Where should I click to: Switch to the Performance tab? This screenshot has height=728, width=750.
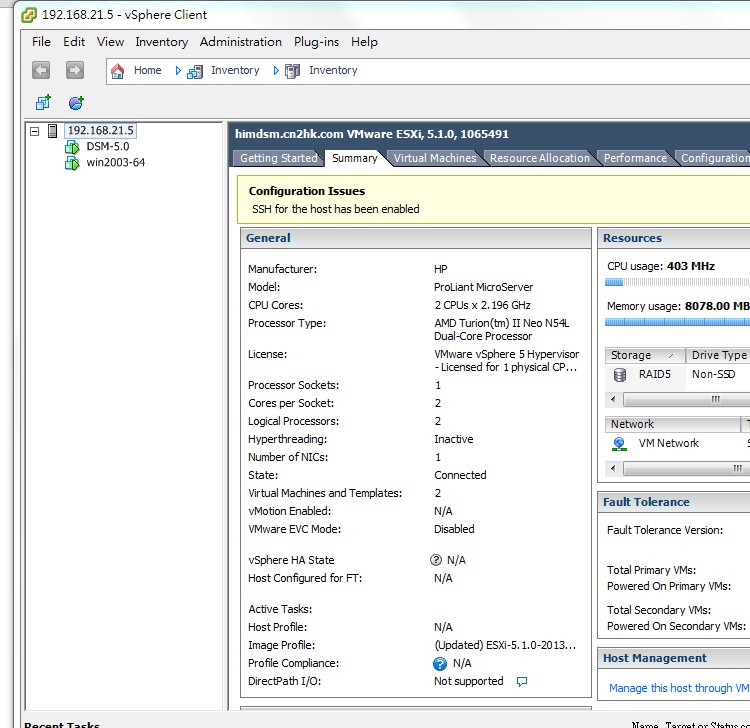635,158
